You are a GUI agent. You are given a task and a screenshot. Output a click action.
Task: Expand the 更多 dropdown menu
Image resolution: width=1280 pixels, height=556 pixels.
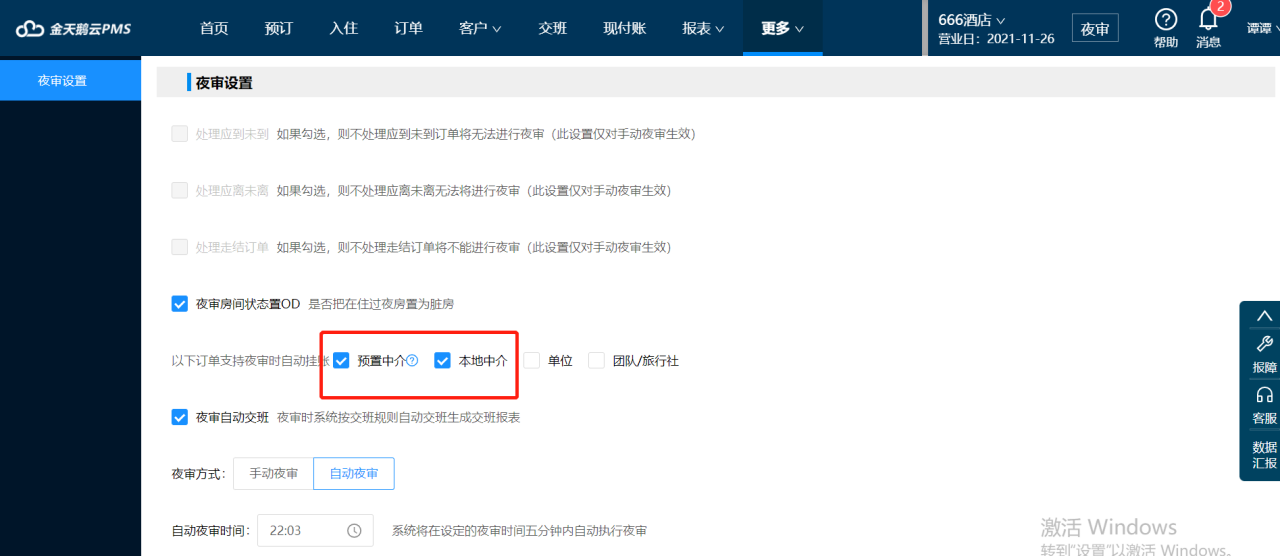pos(782,28)
